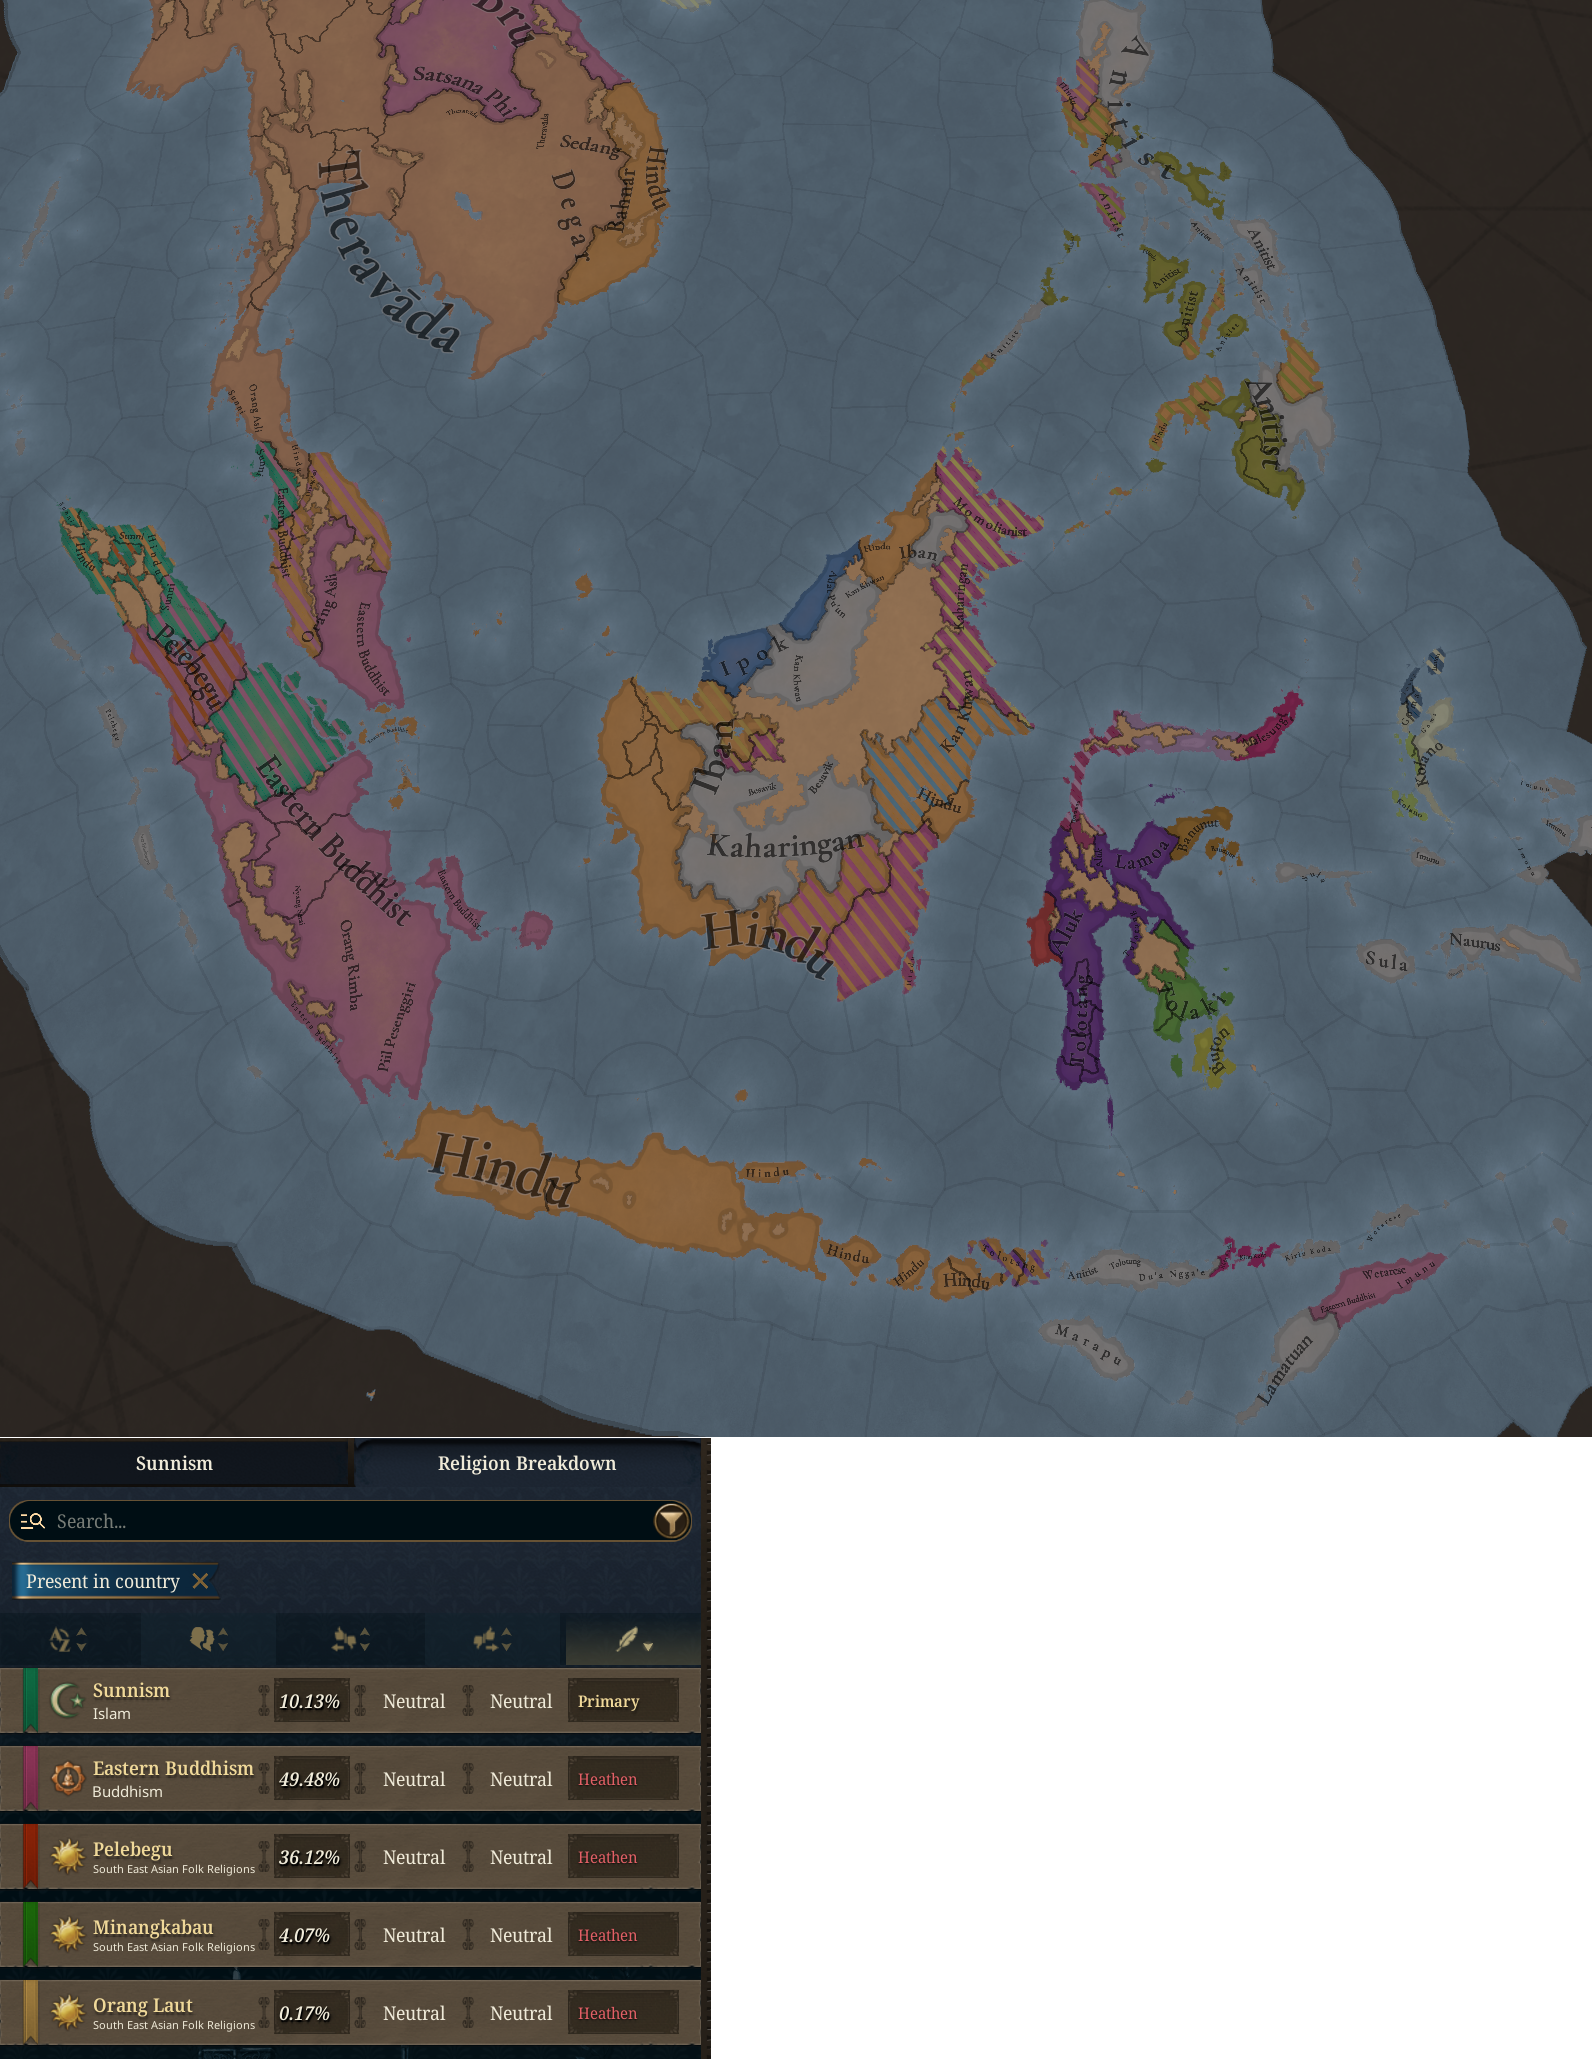Click Heathen status in Pelebegu row
Screen dimensions: 1592x2060
[x=622, y=1857]
